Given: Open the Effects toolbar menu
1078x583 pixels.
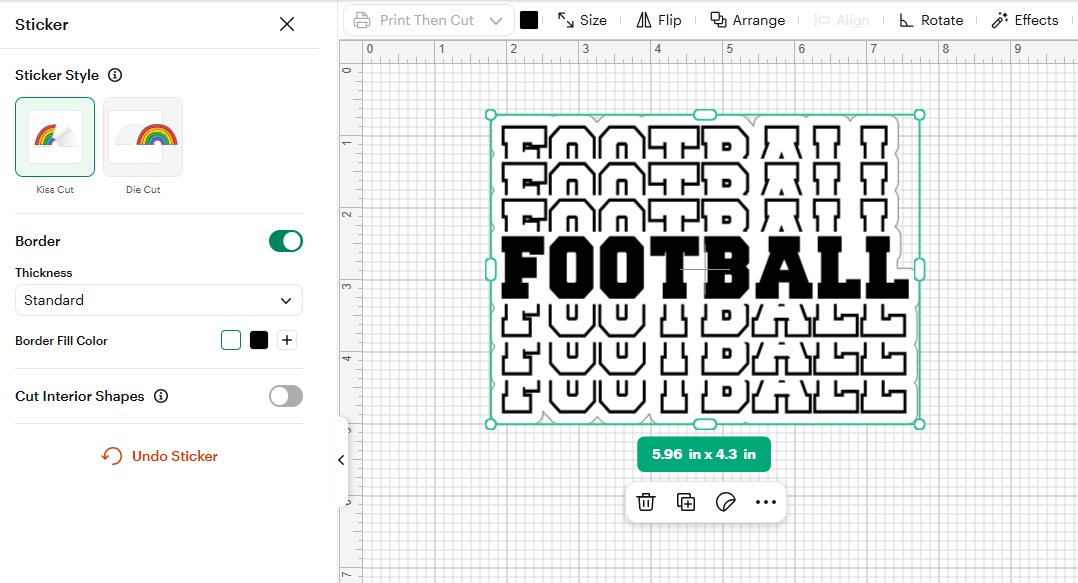Looking at the screenshot, I should [x=1024, y=20].
